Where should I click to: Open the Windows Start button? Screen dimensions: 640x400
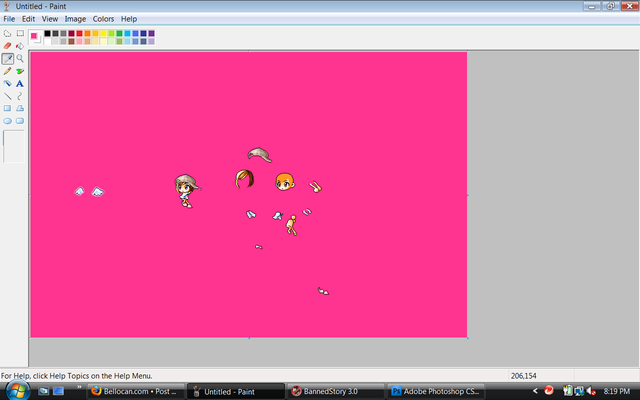[x=18, y=390]
